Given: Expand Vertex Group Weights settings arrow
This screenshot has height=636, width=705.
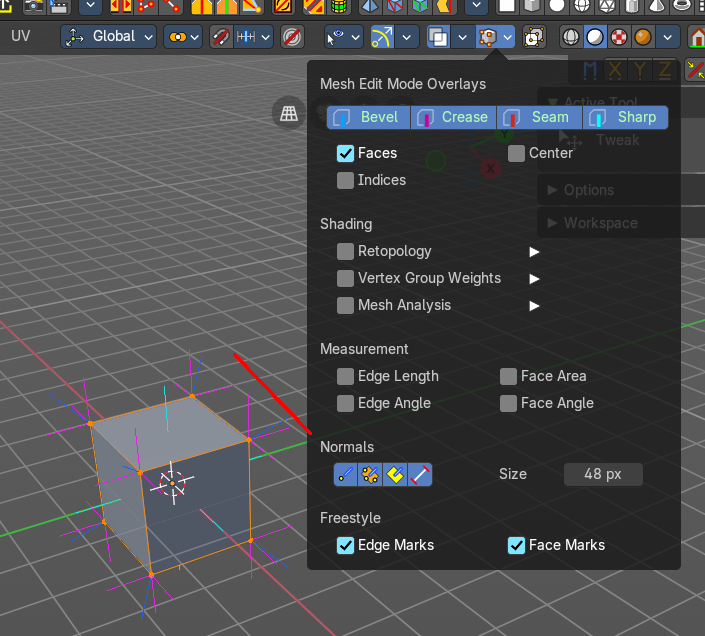Looking at the screenshot, I should pos(534,279).
